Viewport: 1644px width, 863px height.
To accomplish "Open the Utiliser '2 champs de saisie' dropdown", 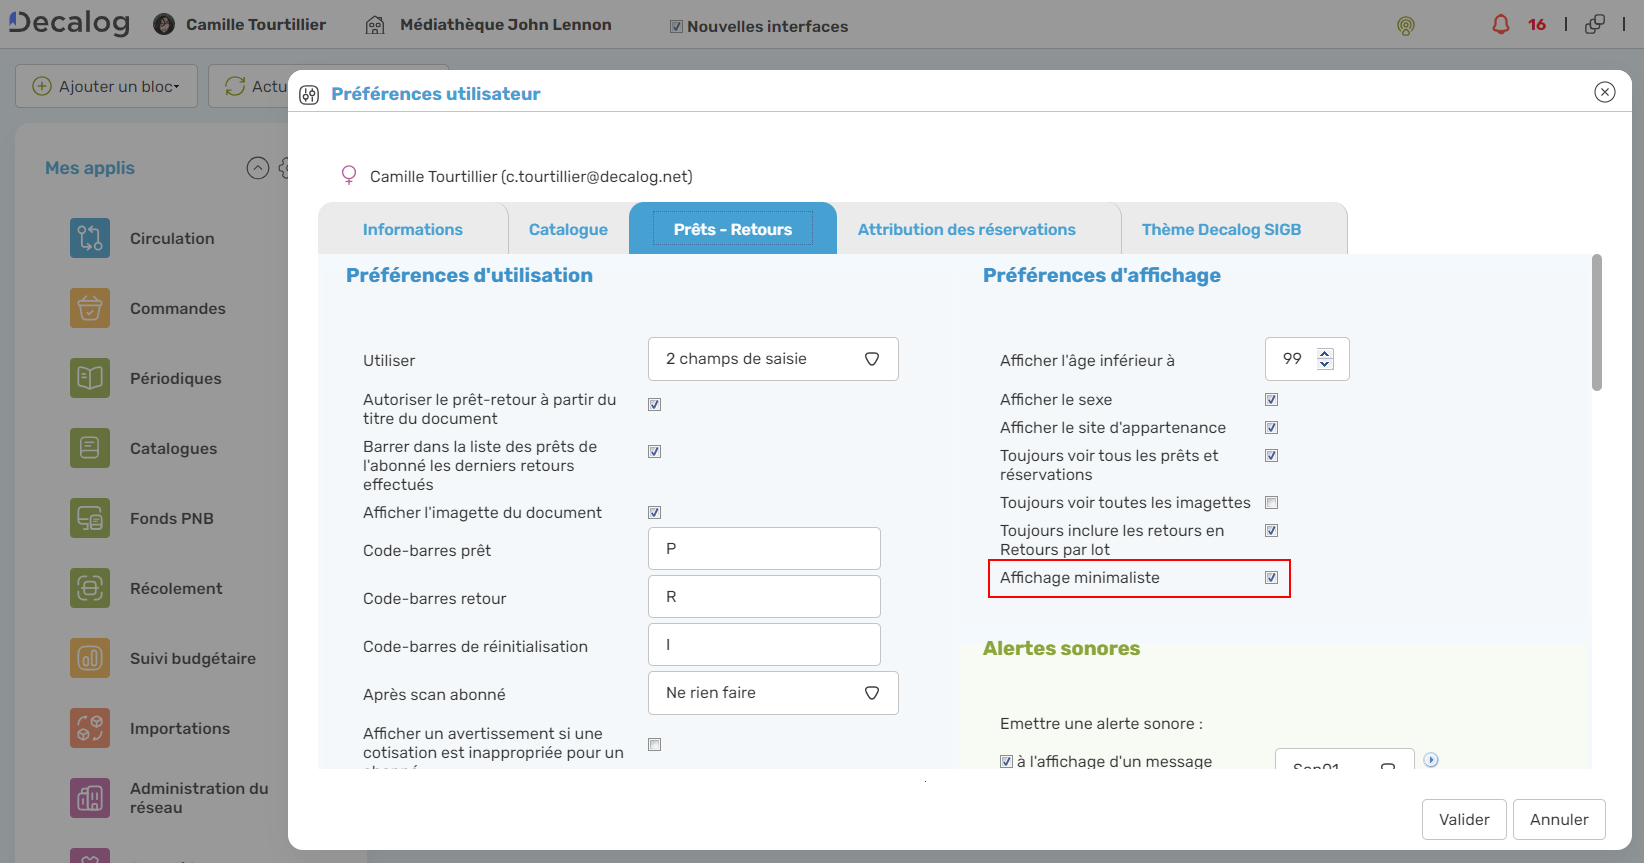I will pyautogui.click(x=773, y=359).
